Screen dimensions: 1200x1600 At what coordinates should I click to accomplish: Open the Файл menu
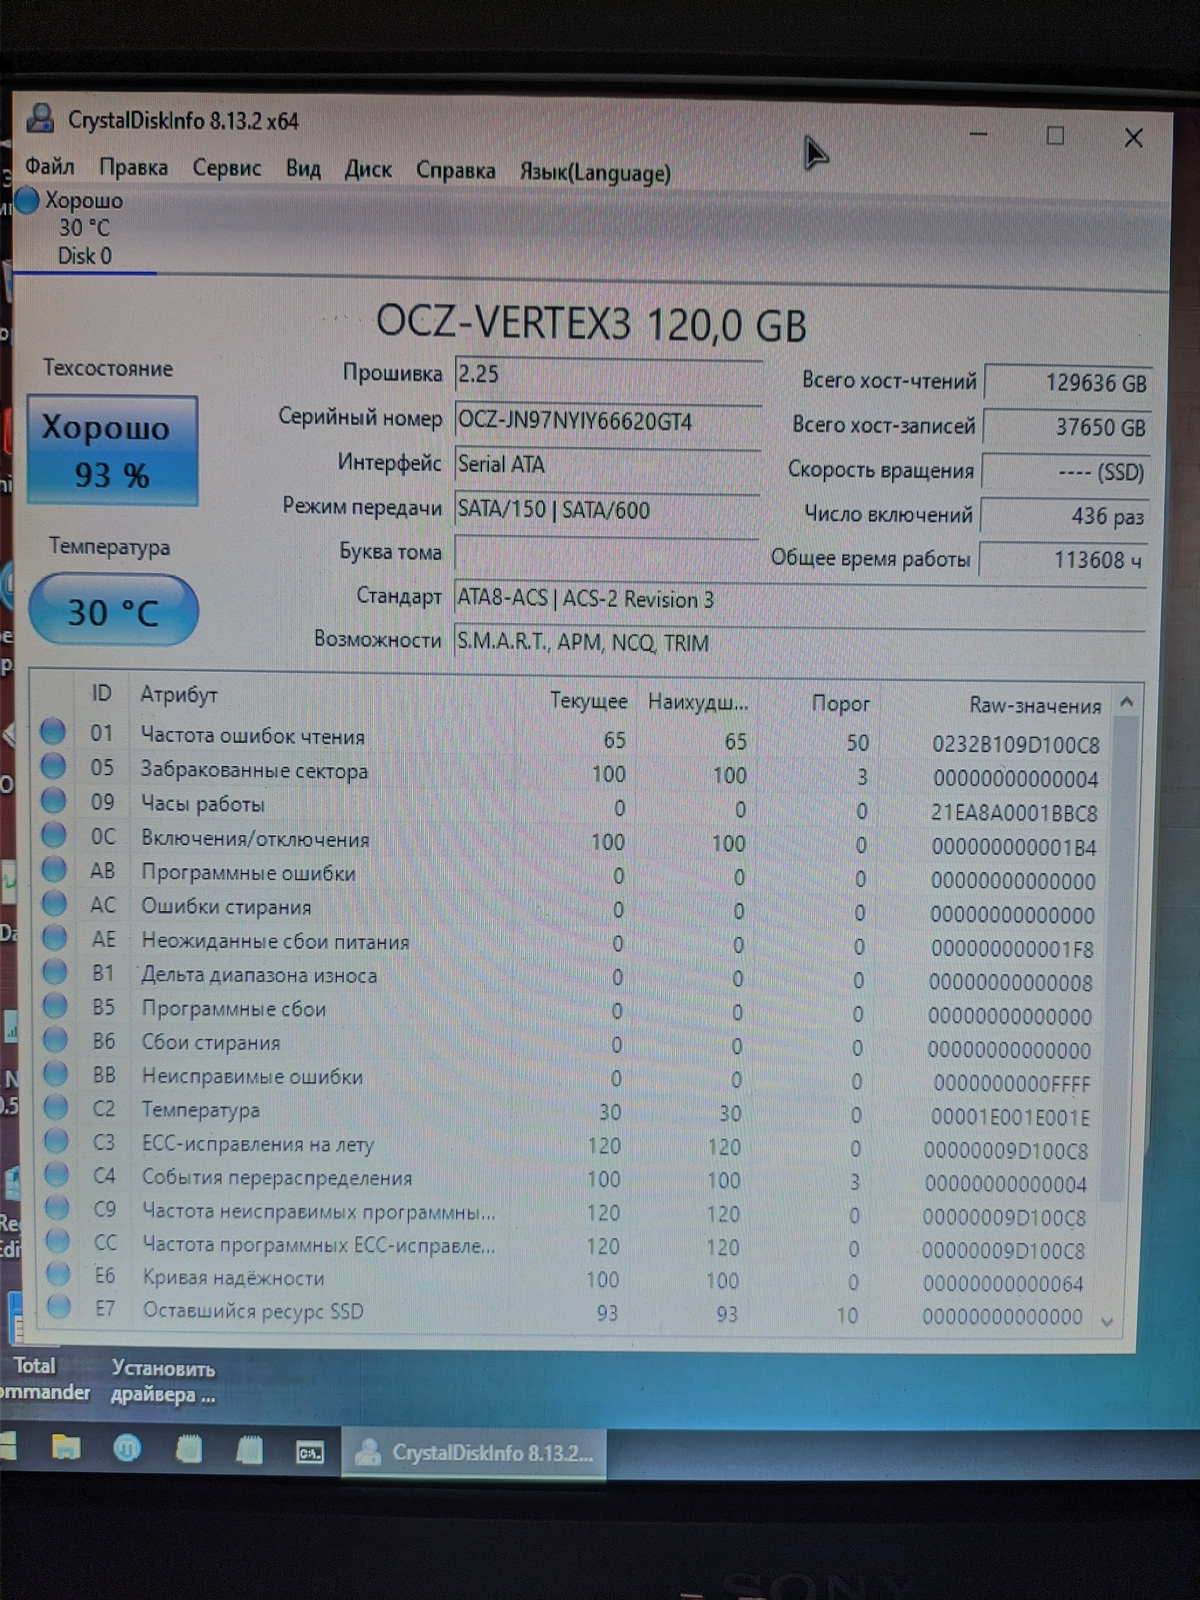pos(50,165)
